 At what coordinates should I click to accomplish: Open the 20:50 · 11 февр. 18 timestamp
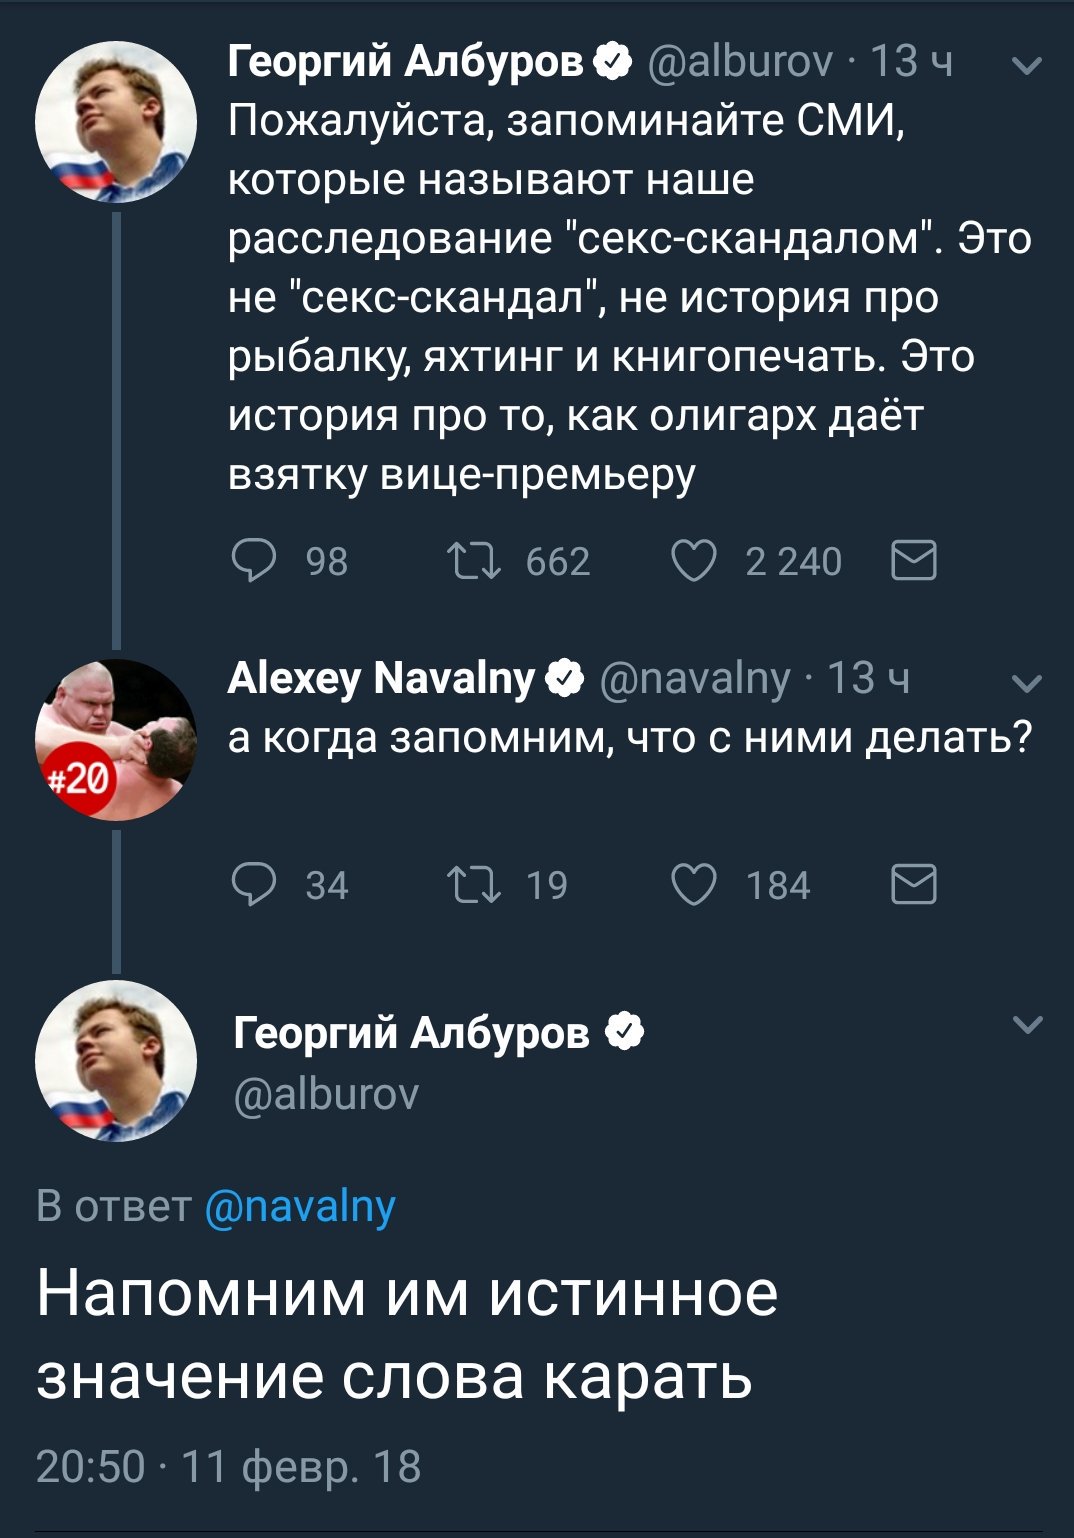point(228,1467)
